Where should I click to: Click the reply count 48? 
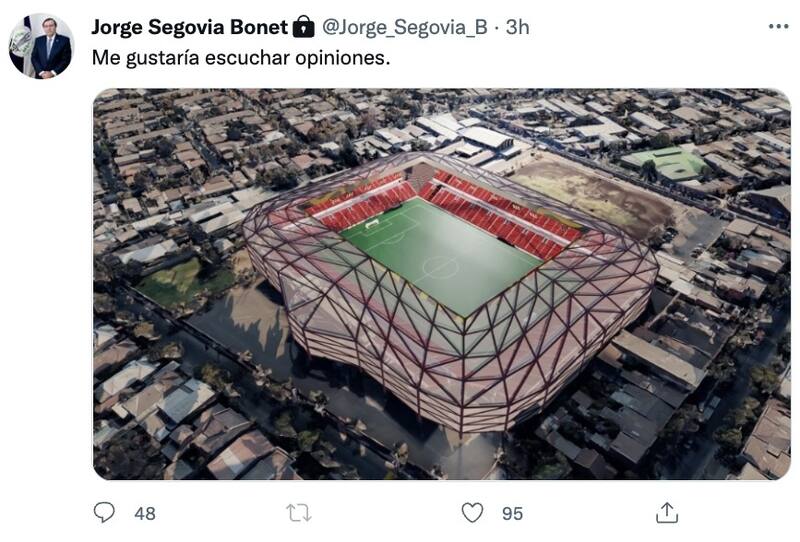(145, 513)
